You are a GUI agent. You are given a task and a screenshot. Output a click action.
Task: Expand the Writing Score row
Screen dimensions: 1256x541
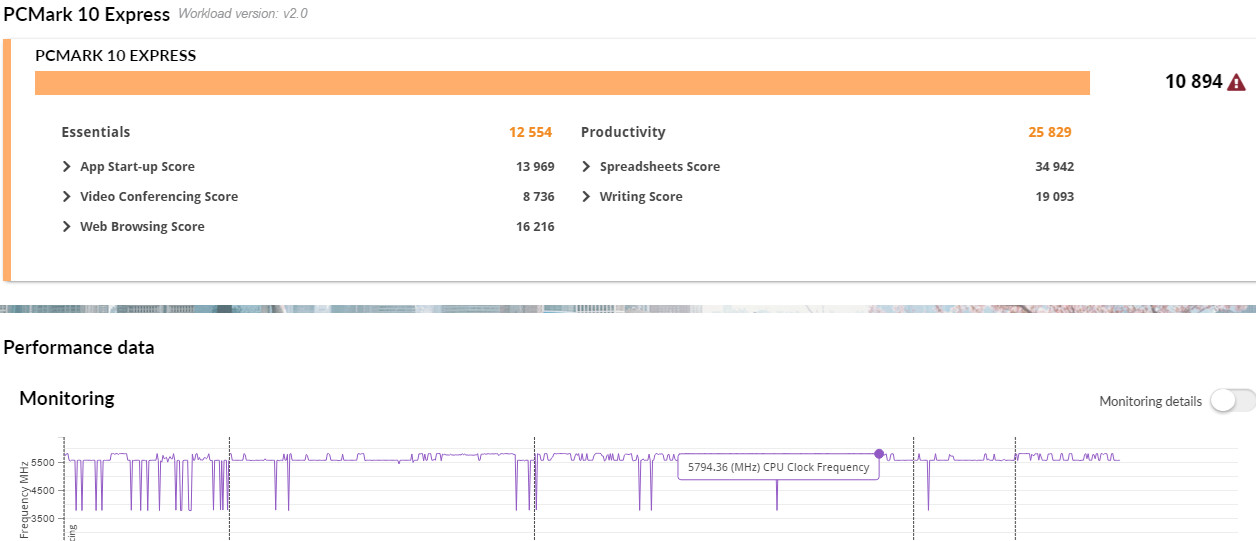586,197
